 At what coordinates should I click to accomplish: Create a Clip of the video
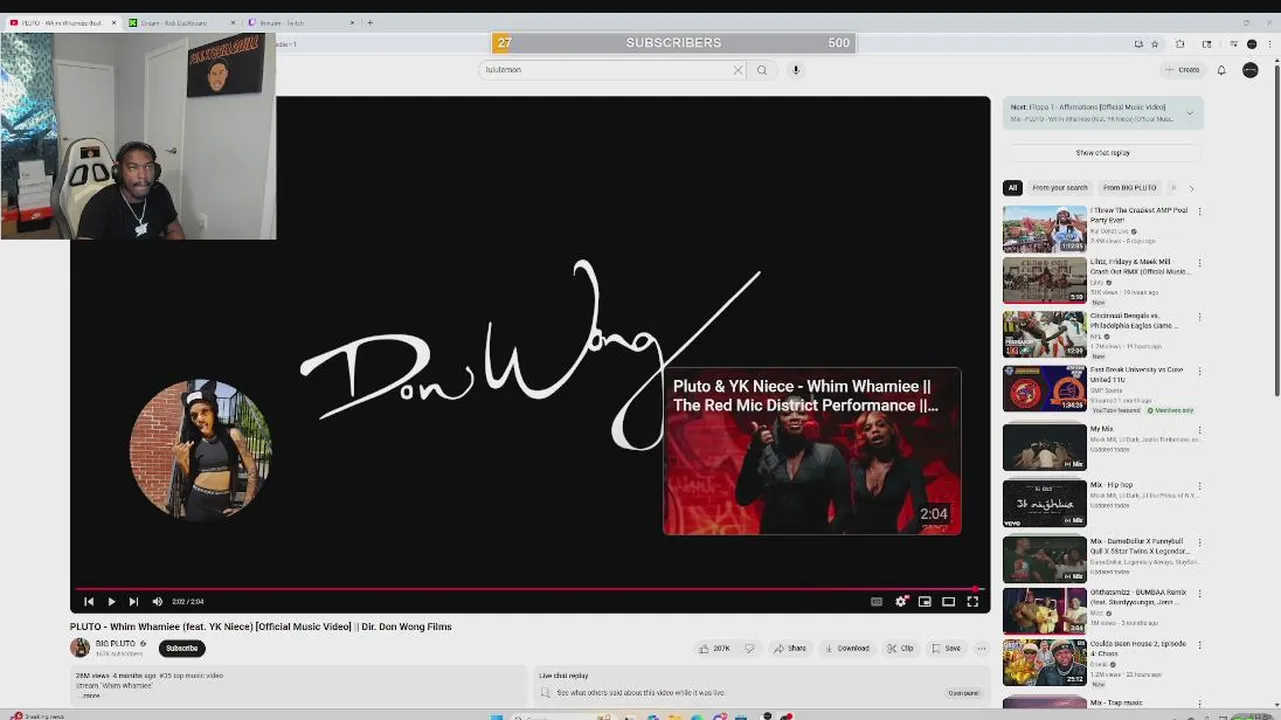[900, 648]
